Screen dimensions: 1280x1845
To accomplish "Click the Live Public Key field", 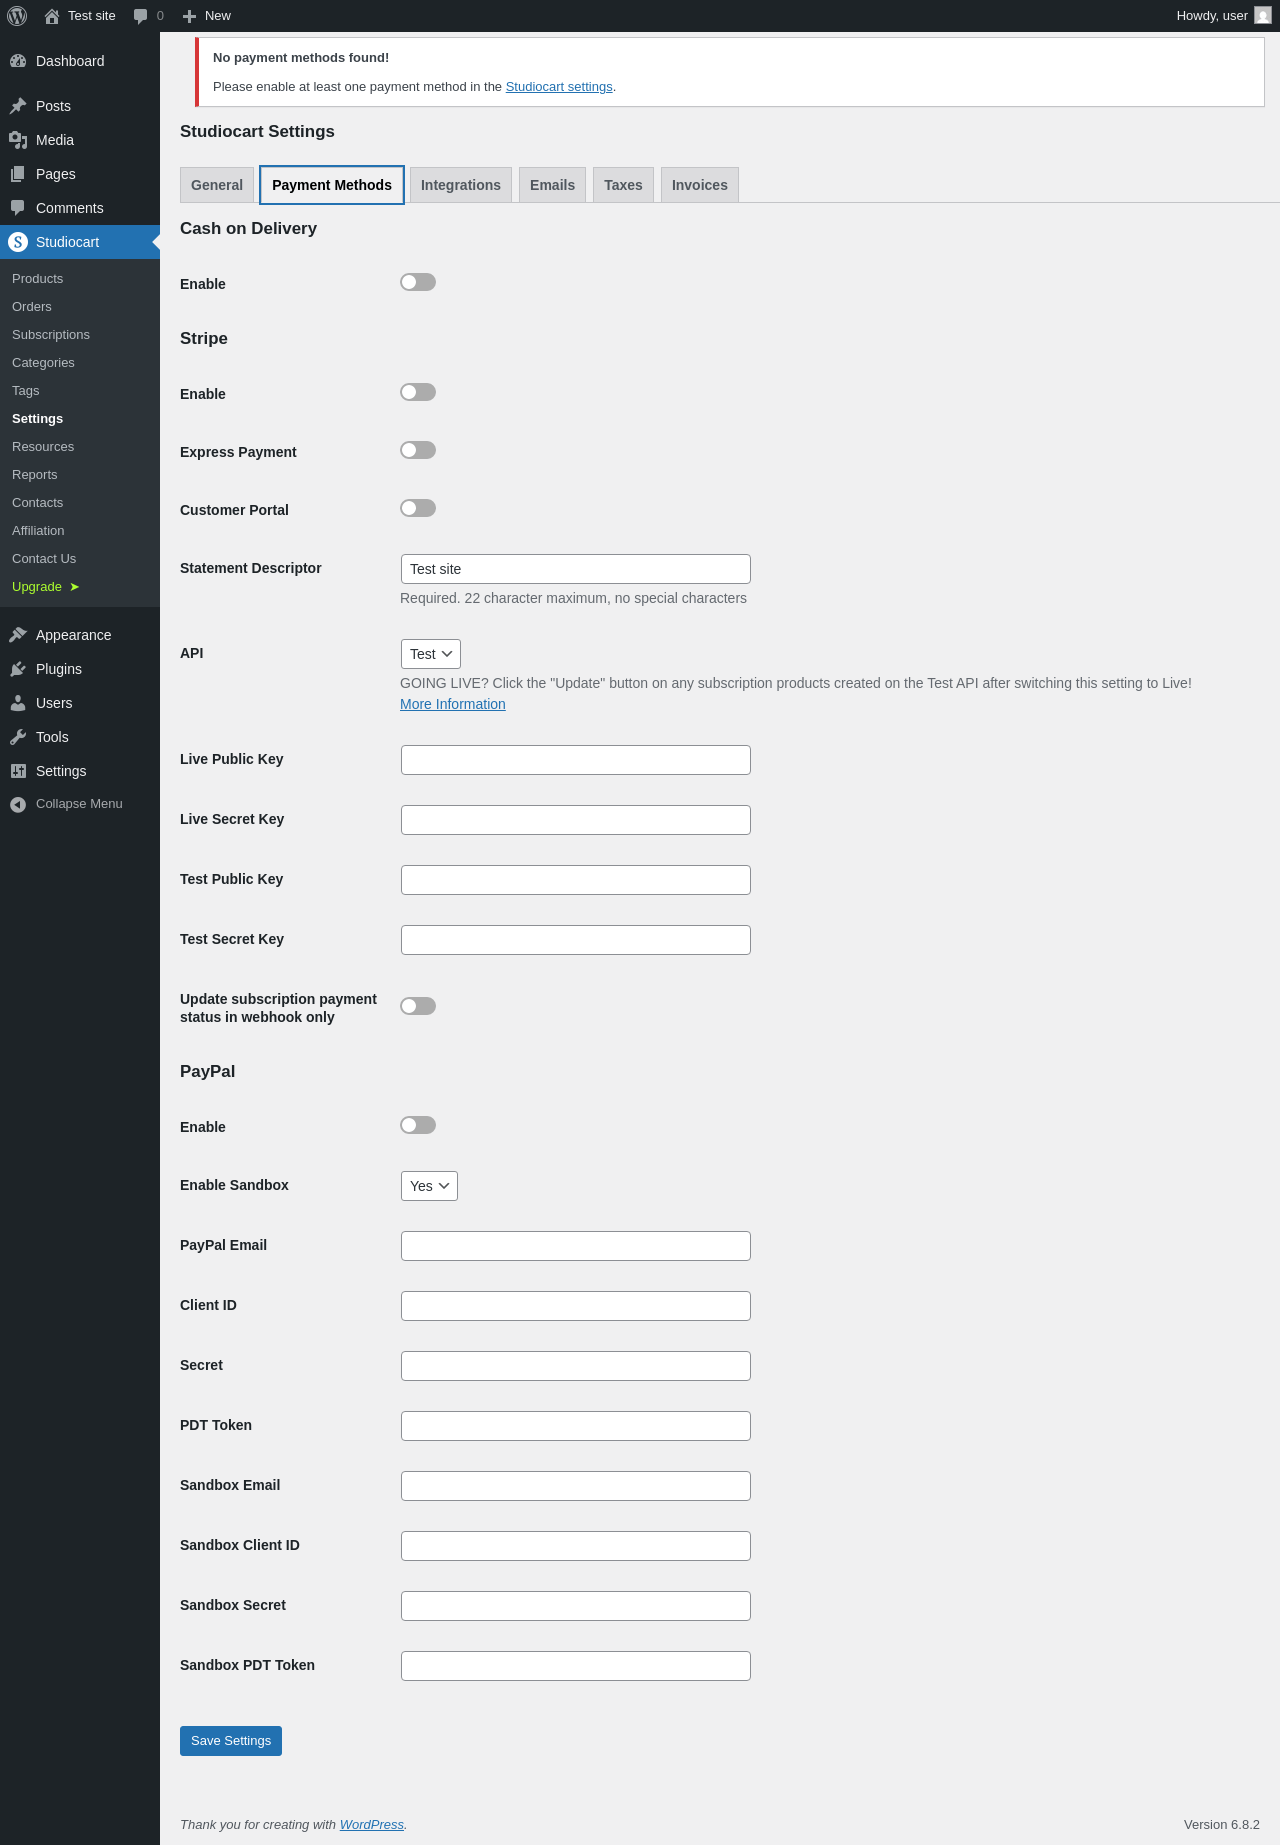I will click(x=576, y=760).
